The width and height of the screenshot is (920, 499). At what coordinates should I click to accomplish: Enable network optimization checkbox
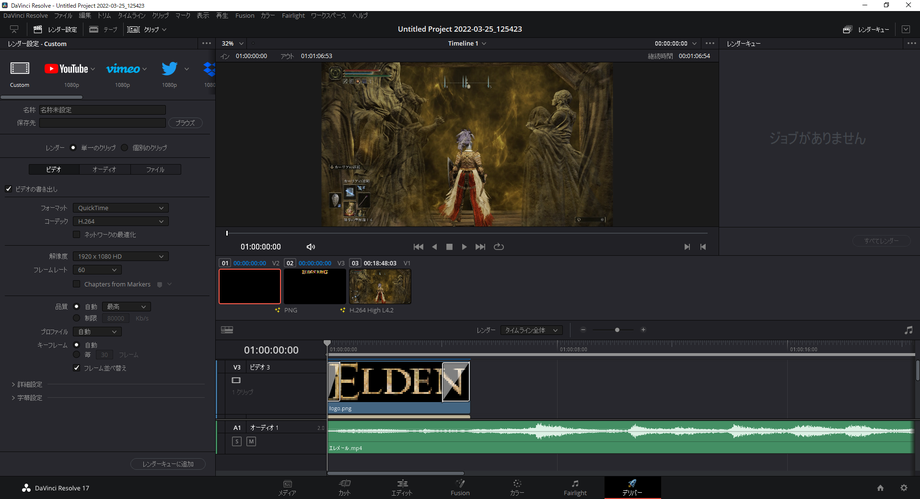click(x=76, y=235)
